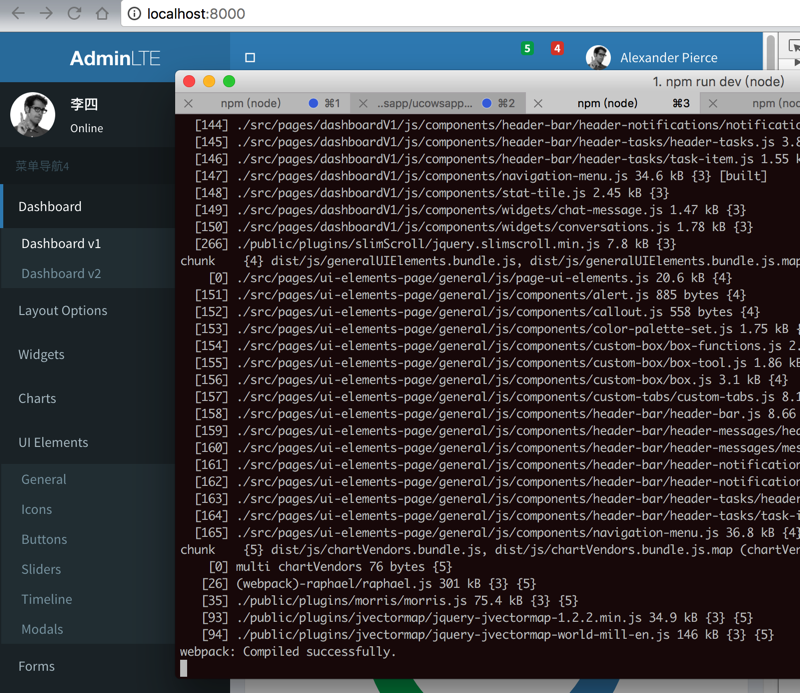
Task: Select the npm (node) terminal tab ⌘3
Action: [x=613, y=103]
